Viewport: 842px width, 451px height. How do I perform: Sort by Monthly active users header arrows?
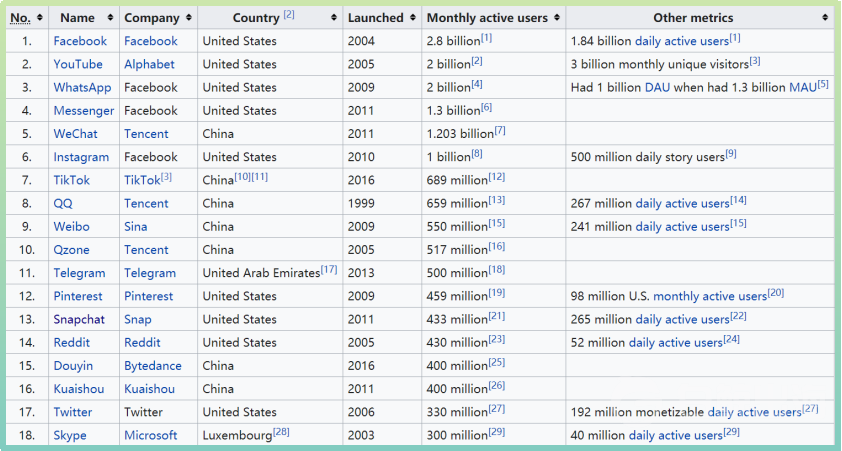tap(557, 18)
